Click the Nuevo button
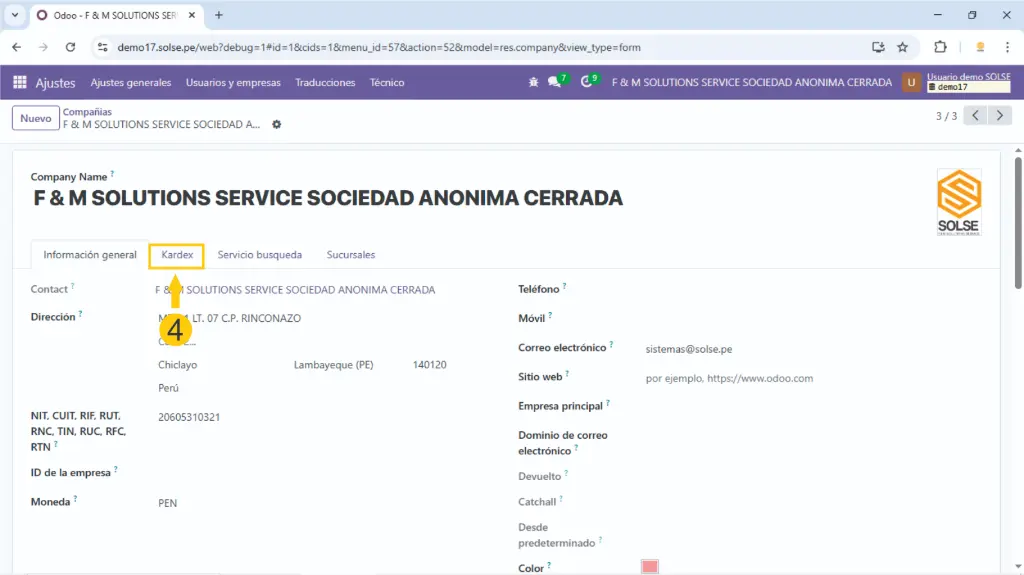This screenshot has width=1024, height=575. click(x=35, y=118)
